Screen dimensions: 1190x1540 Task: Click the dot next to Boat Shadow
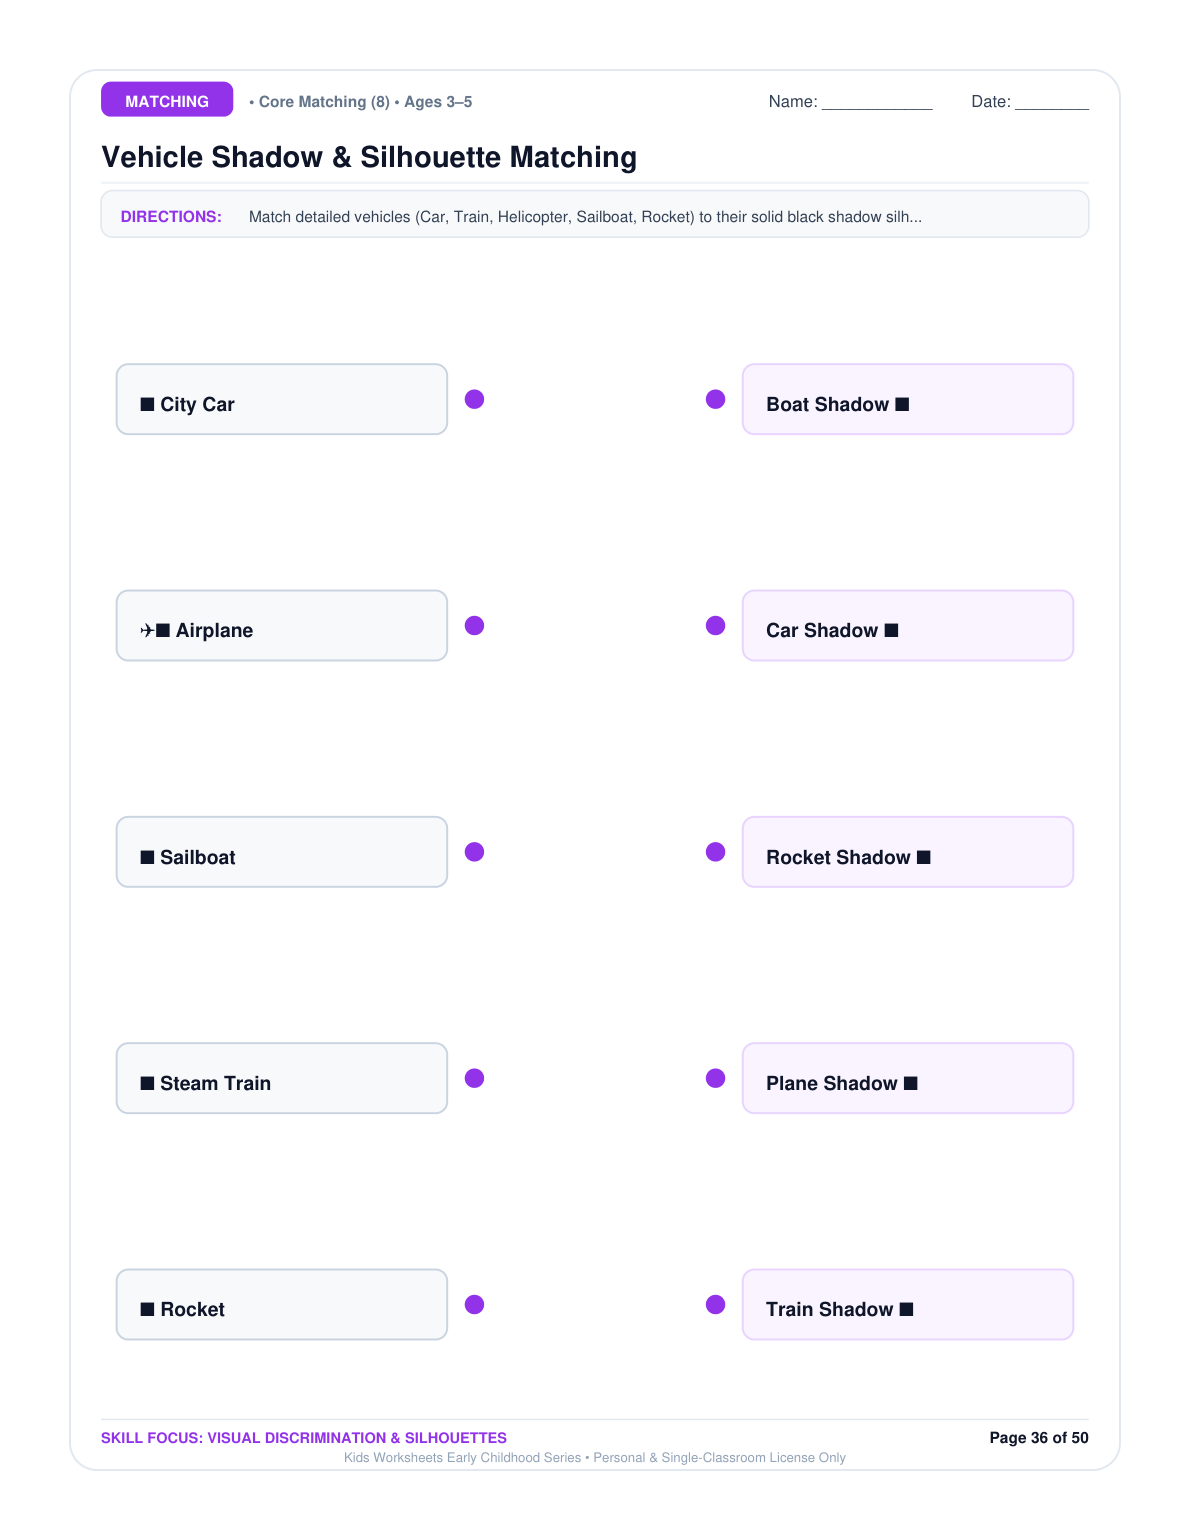pos(716,399)
